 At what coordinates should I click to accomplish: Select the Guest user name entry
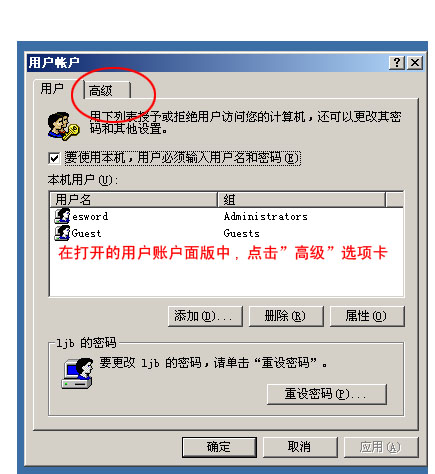(86, 233)
